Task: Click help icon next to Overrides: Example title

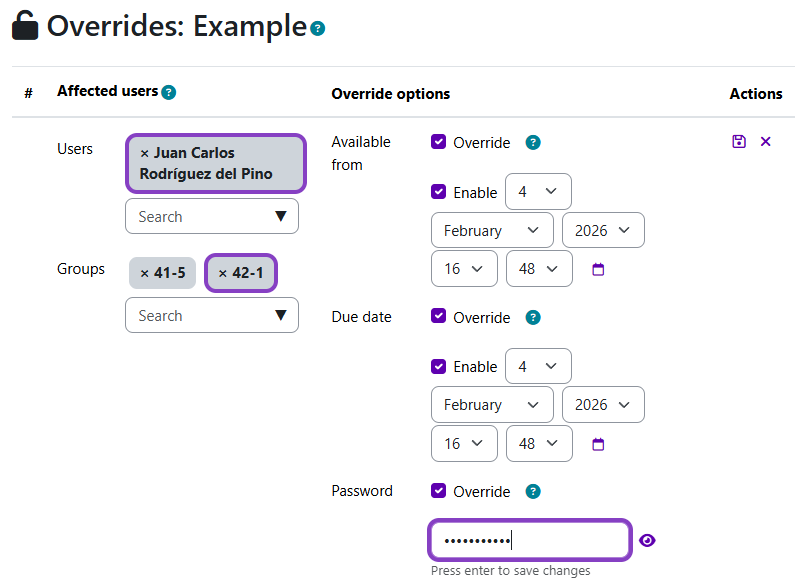Action: [318, 29]
